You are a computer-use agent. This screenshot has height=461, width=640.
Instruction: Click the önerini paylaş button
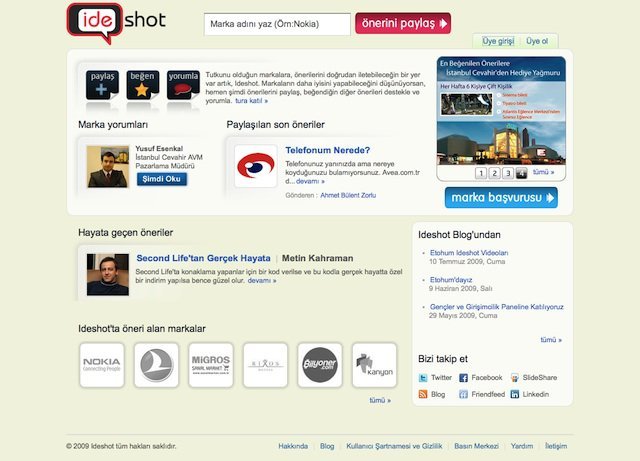(403, 23)
